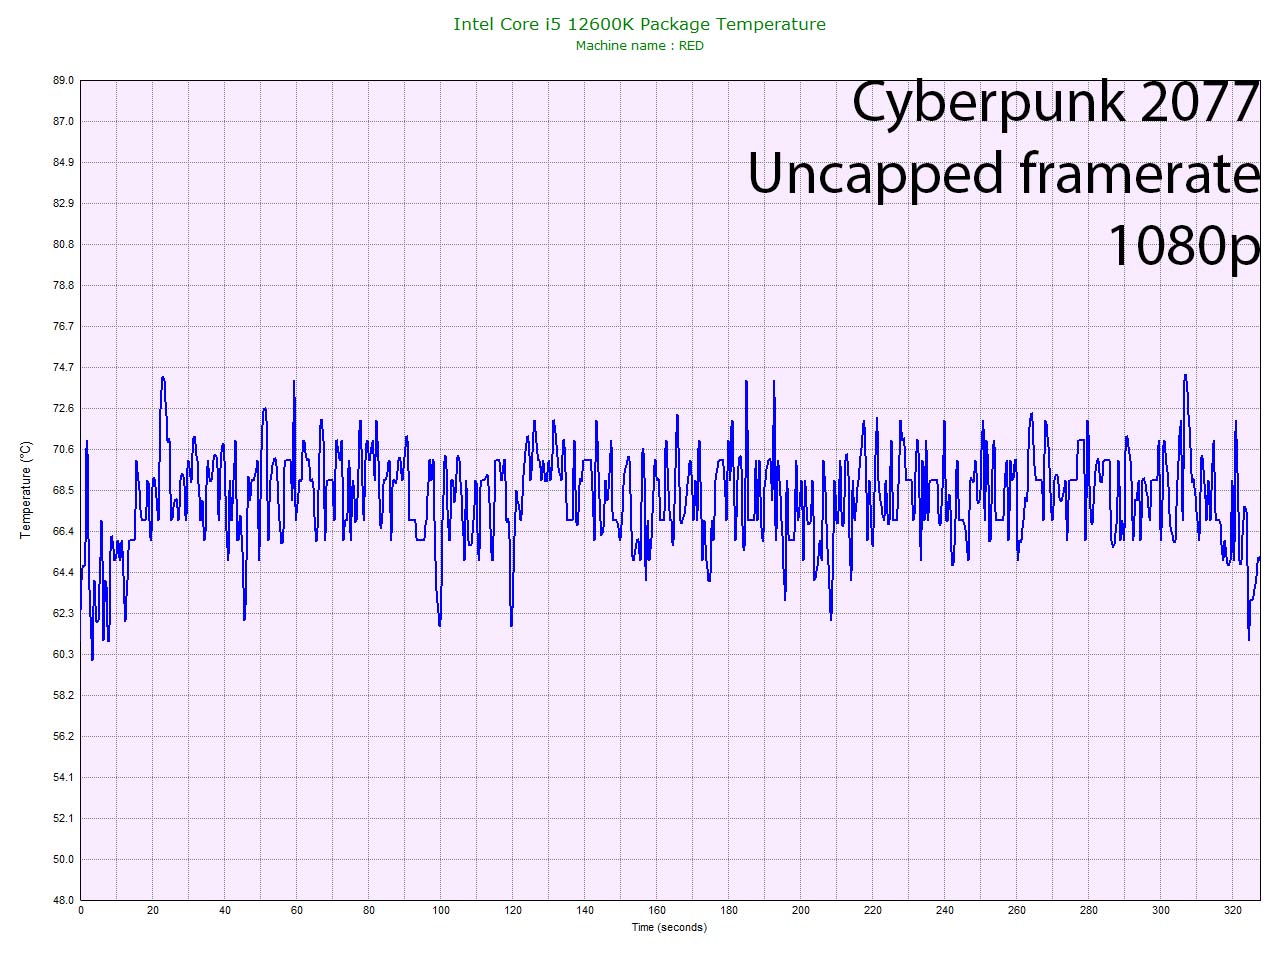1280x960 pixels.
Task: Click the 'Cyberpunk 2077' overlay text
Action: click(1054, 102)
